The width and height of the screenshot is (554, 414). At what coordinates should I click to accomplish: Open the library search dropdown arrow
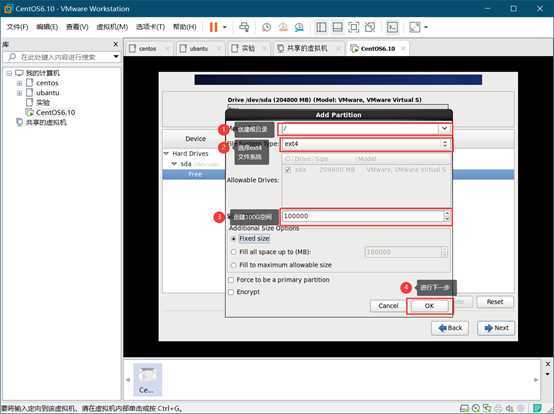coord(116,57)
